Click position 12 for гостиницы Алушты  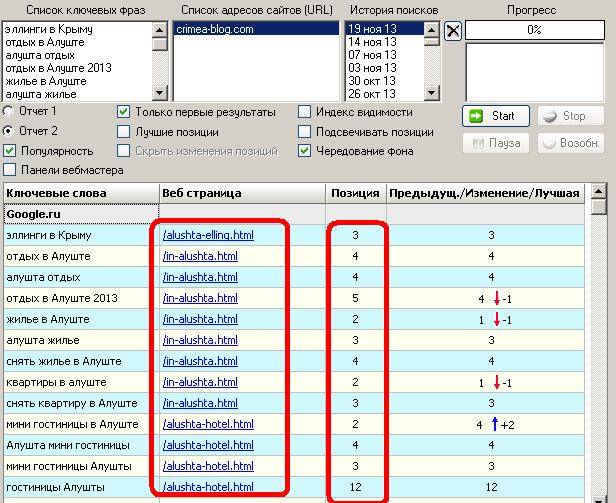(x=356, y=487)
